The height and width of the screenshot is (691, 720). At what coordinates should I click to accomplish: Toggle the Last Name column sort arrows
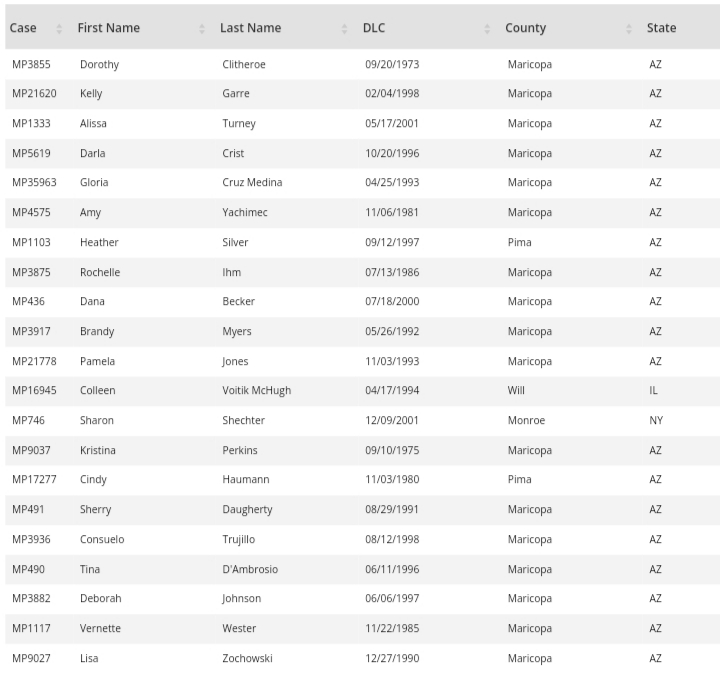tap(345, 28)
